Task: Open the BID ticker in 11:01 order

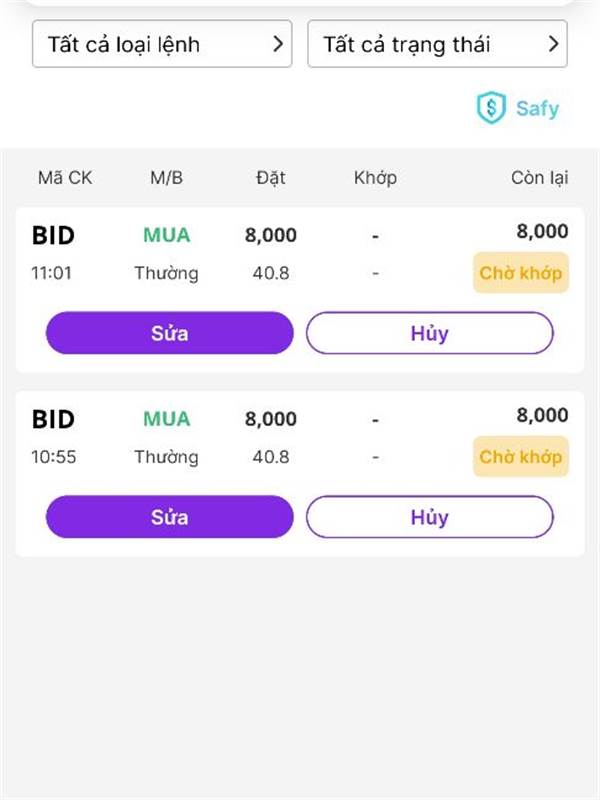Action: click(x=54, y=235)
